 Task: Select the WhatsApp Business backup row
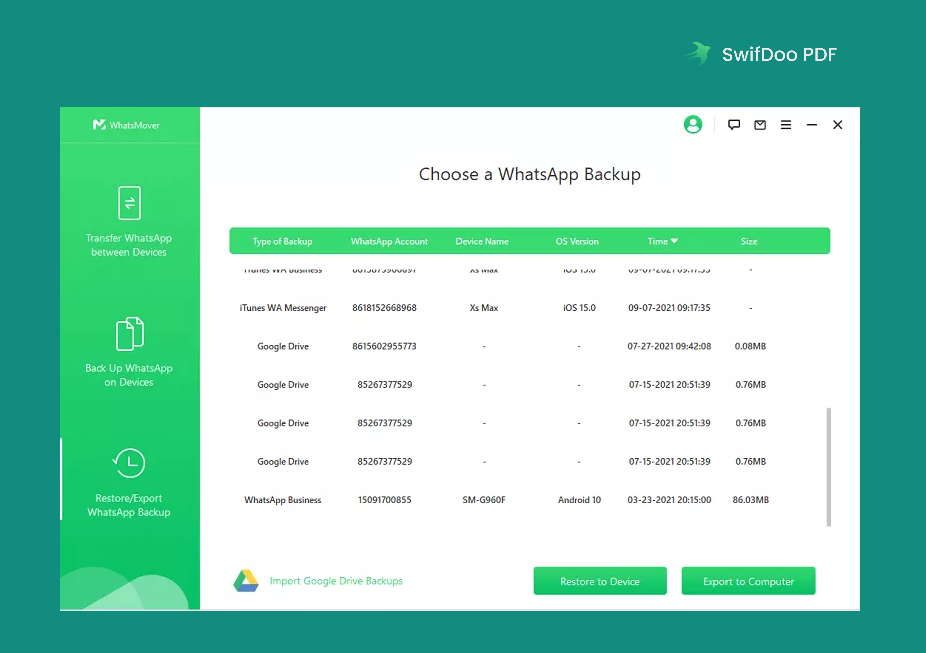pyautogui.click(x=529, y=499)
